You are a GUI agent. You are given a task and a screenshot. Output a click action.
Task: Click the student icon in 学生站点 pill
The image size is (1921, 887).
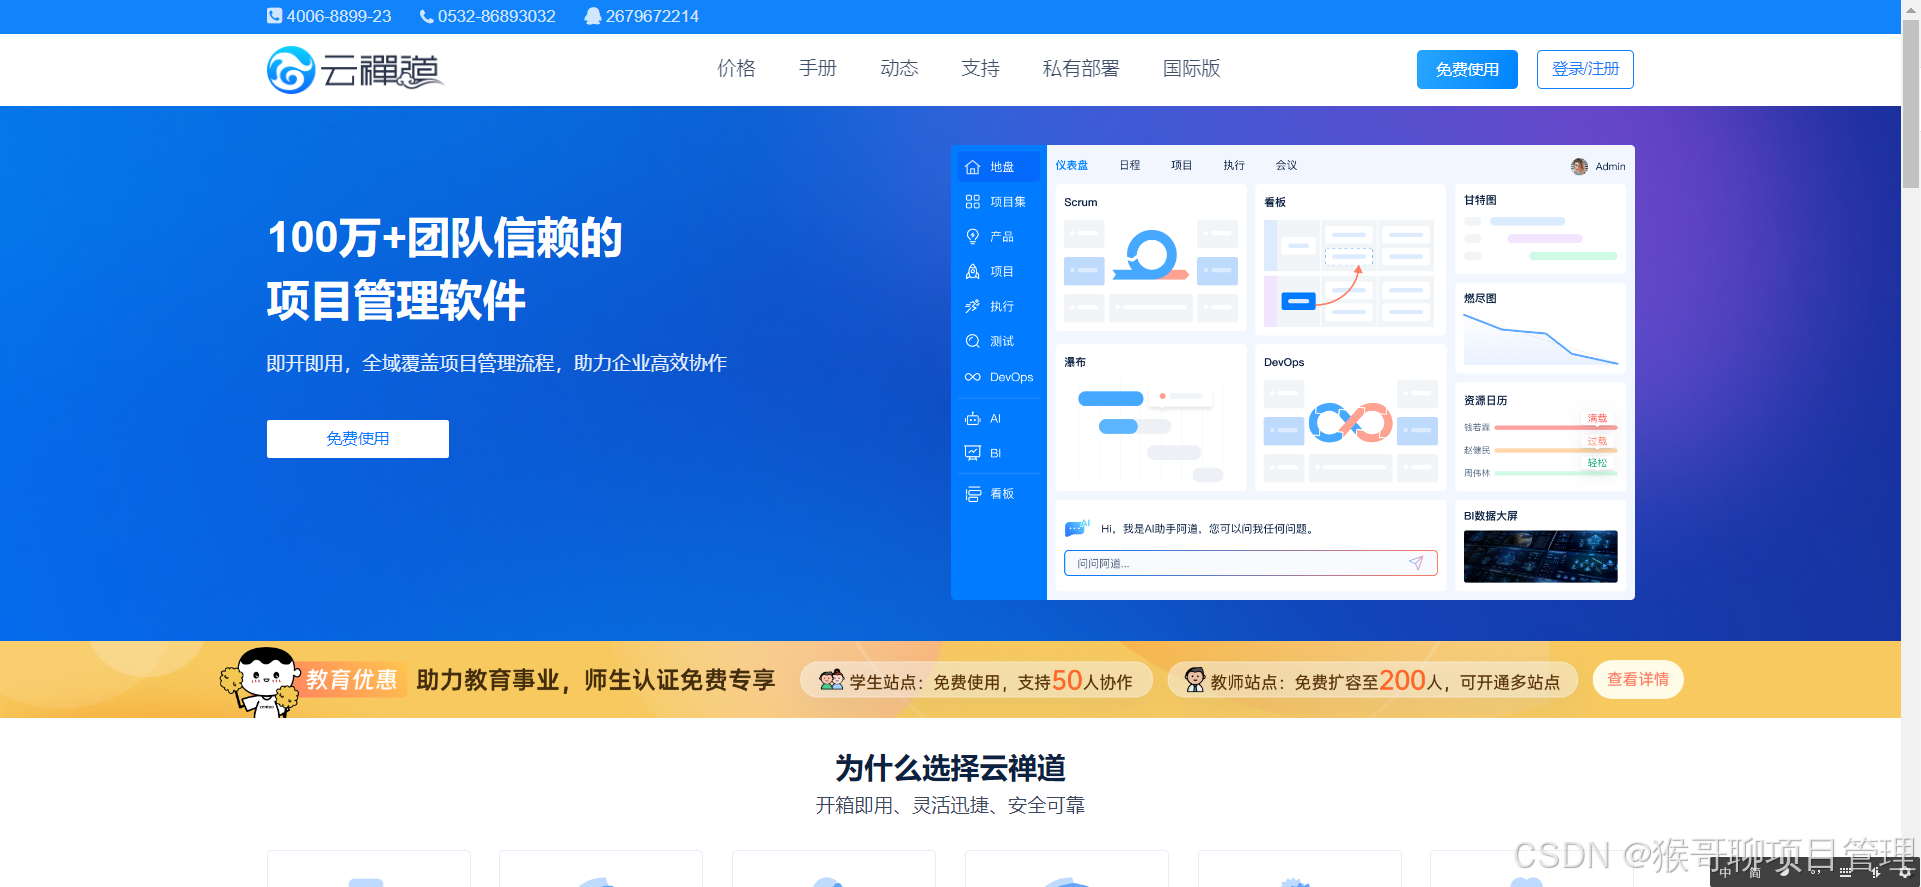[x=831, y=681]
